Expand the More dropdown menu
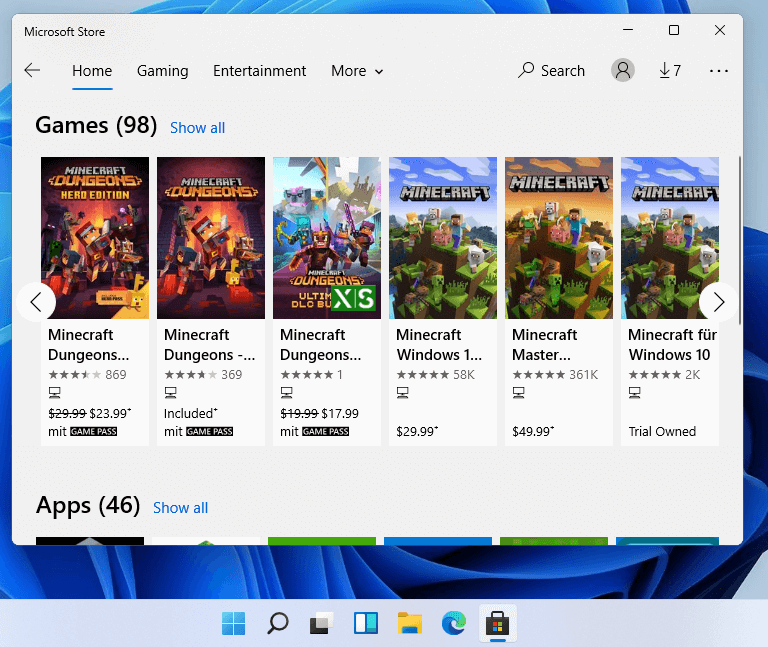The width and height of the screenshot is (768, 647). coord(357,71)
